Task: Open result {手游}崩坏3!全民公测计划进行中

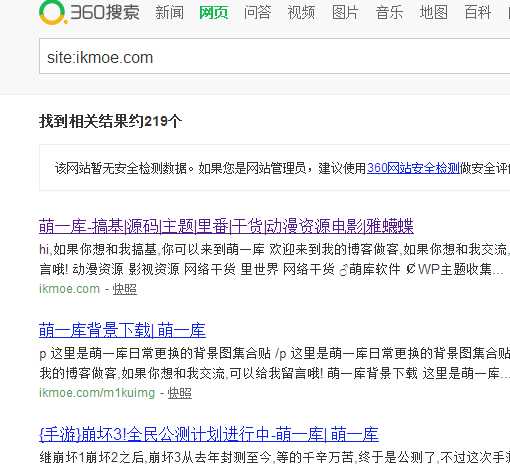Action: pos(209,434)
